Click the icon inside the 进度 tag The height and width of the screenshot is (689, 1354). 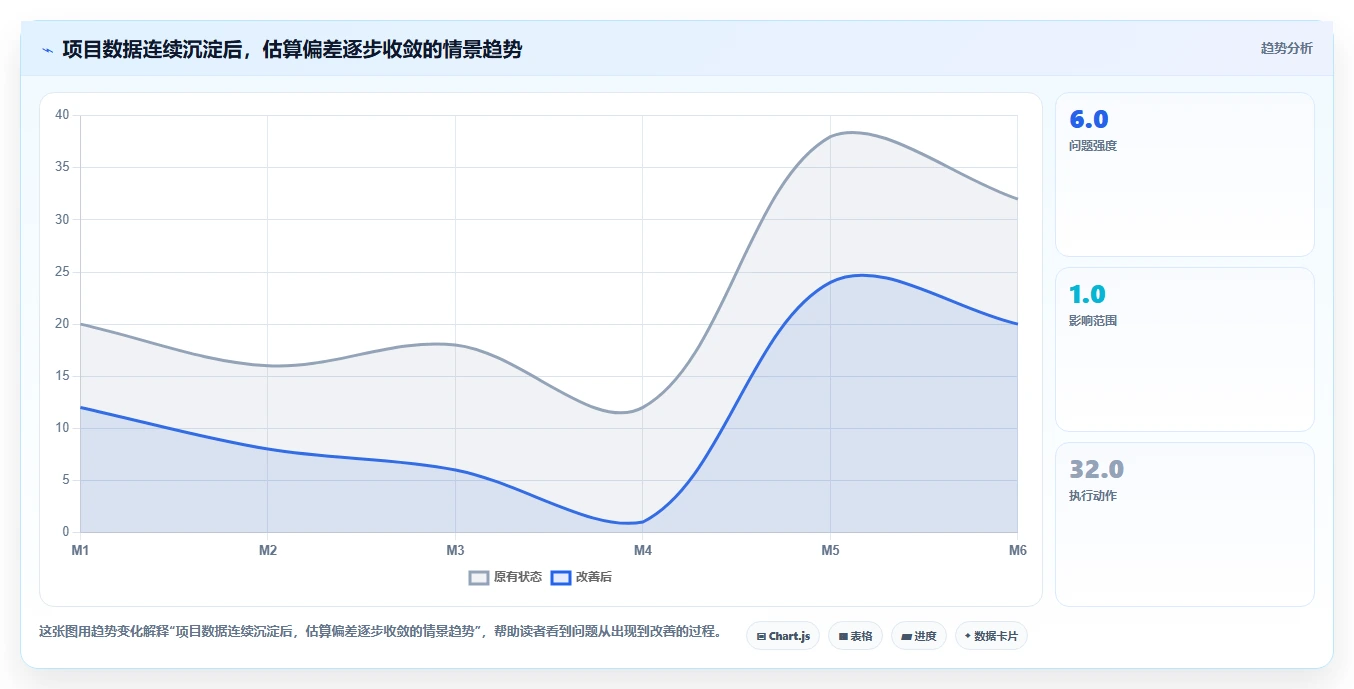[x=906, y=636]
